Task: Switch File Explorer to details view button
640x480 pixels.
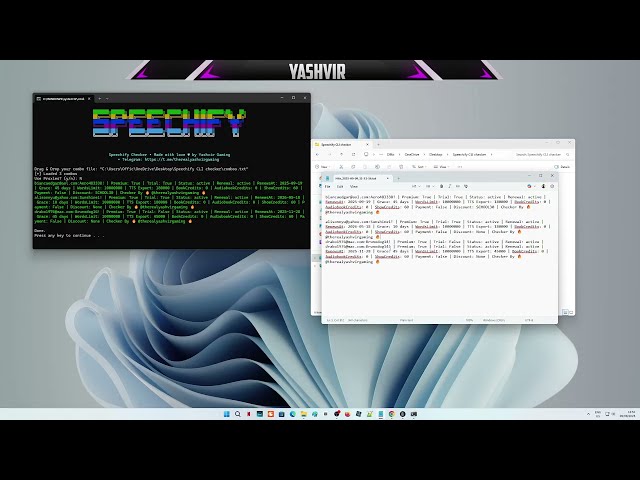Action: tap(565, 312)
